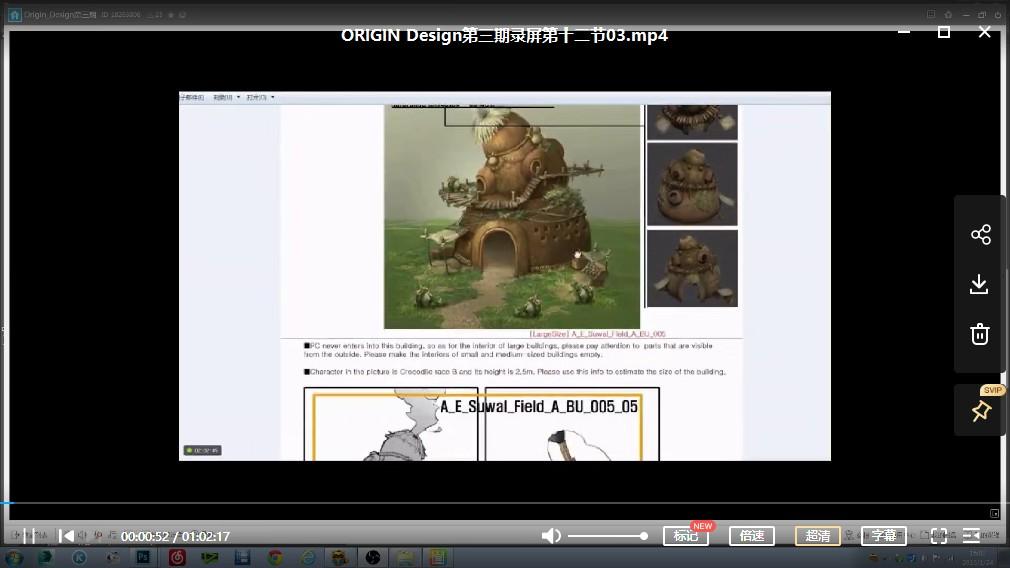
Task: Open Internet Explorer from the taskbar
Action: (x=309, y=557)
